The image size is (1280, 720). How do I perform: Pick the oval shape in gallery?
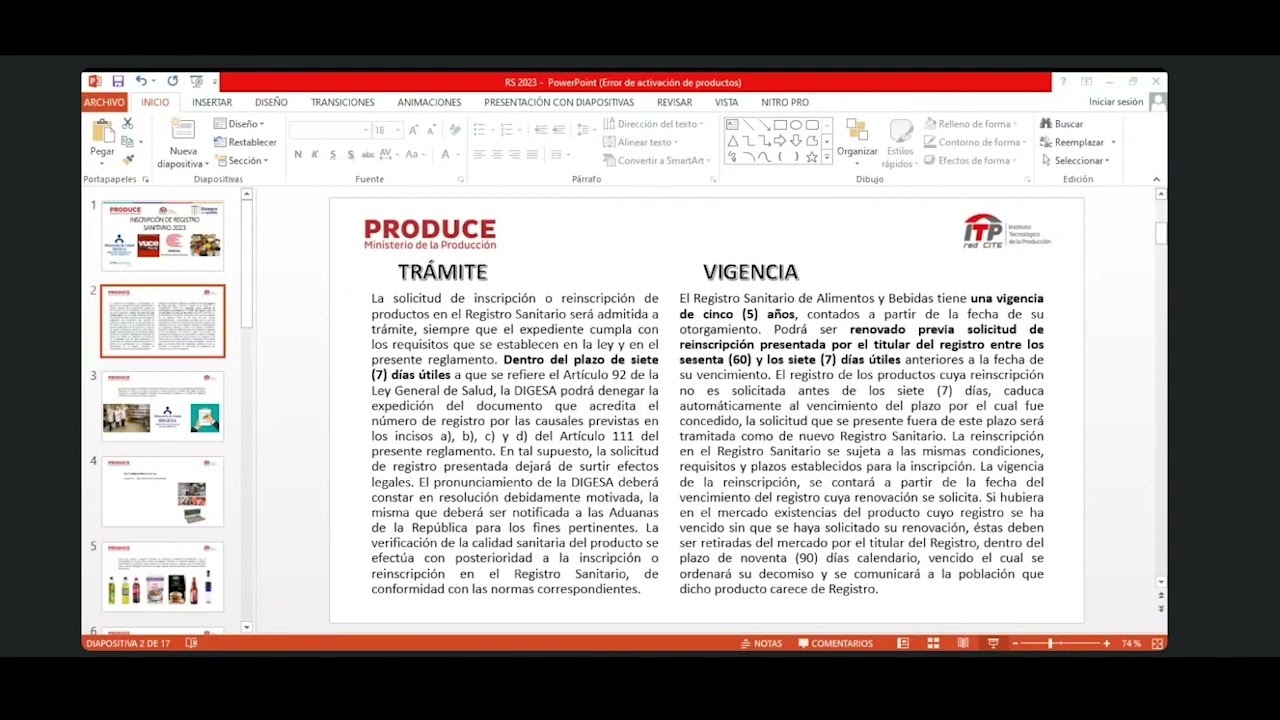[796, 125]
